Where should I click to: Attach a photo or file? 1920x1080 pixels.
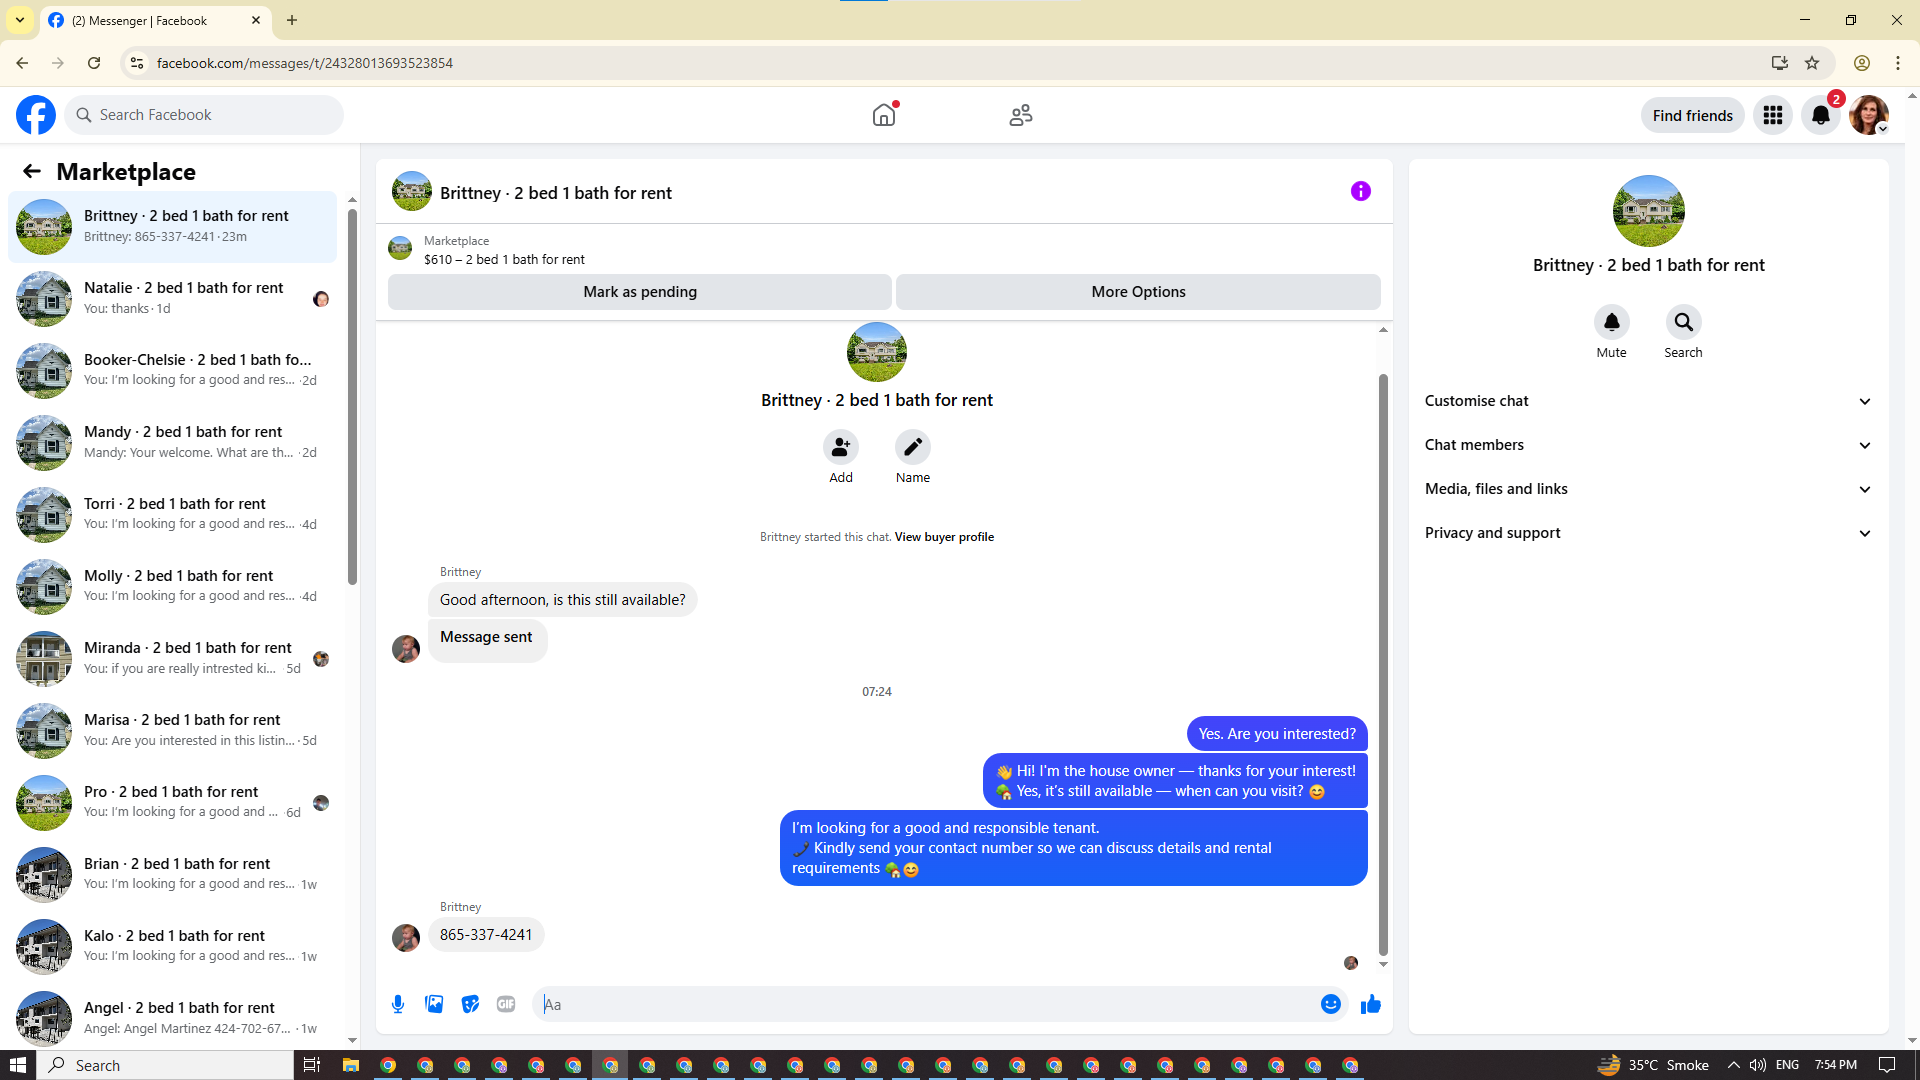(434, 1004)
